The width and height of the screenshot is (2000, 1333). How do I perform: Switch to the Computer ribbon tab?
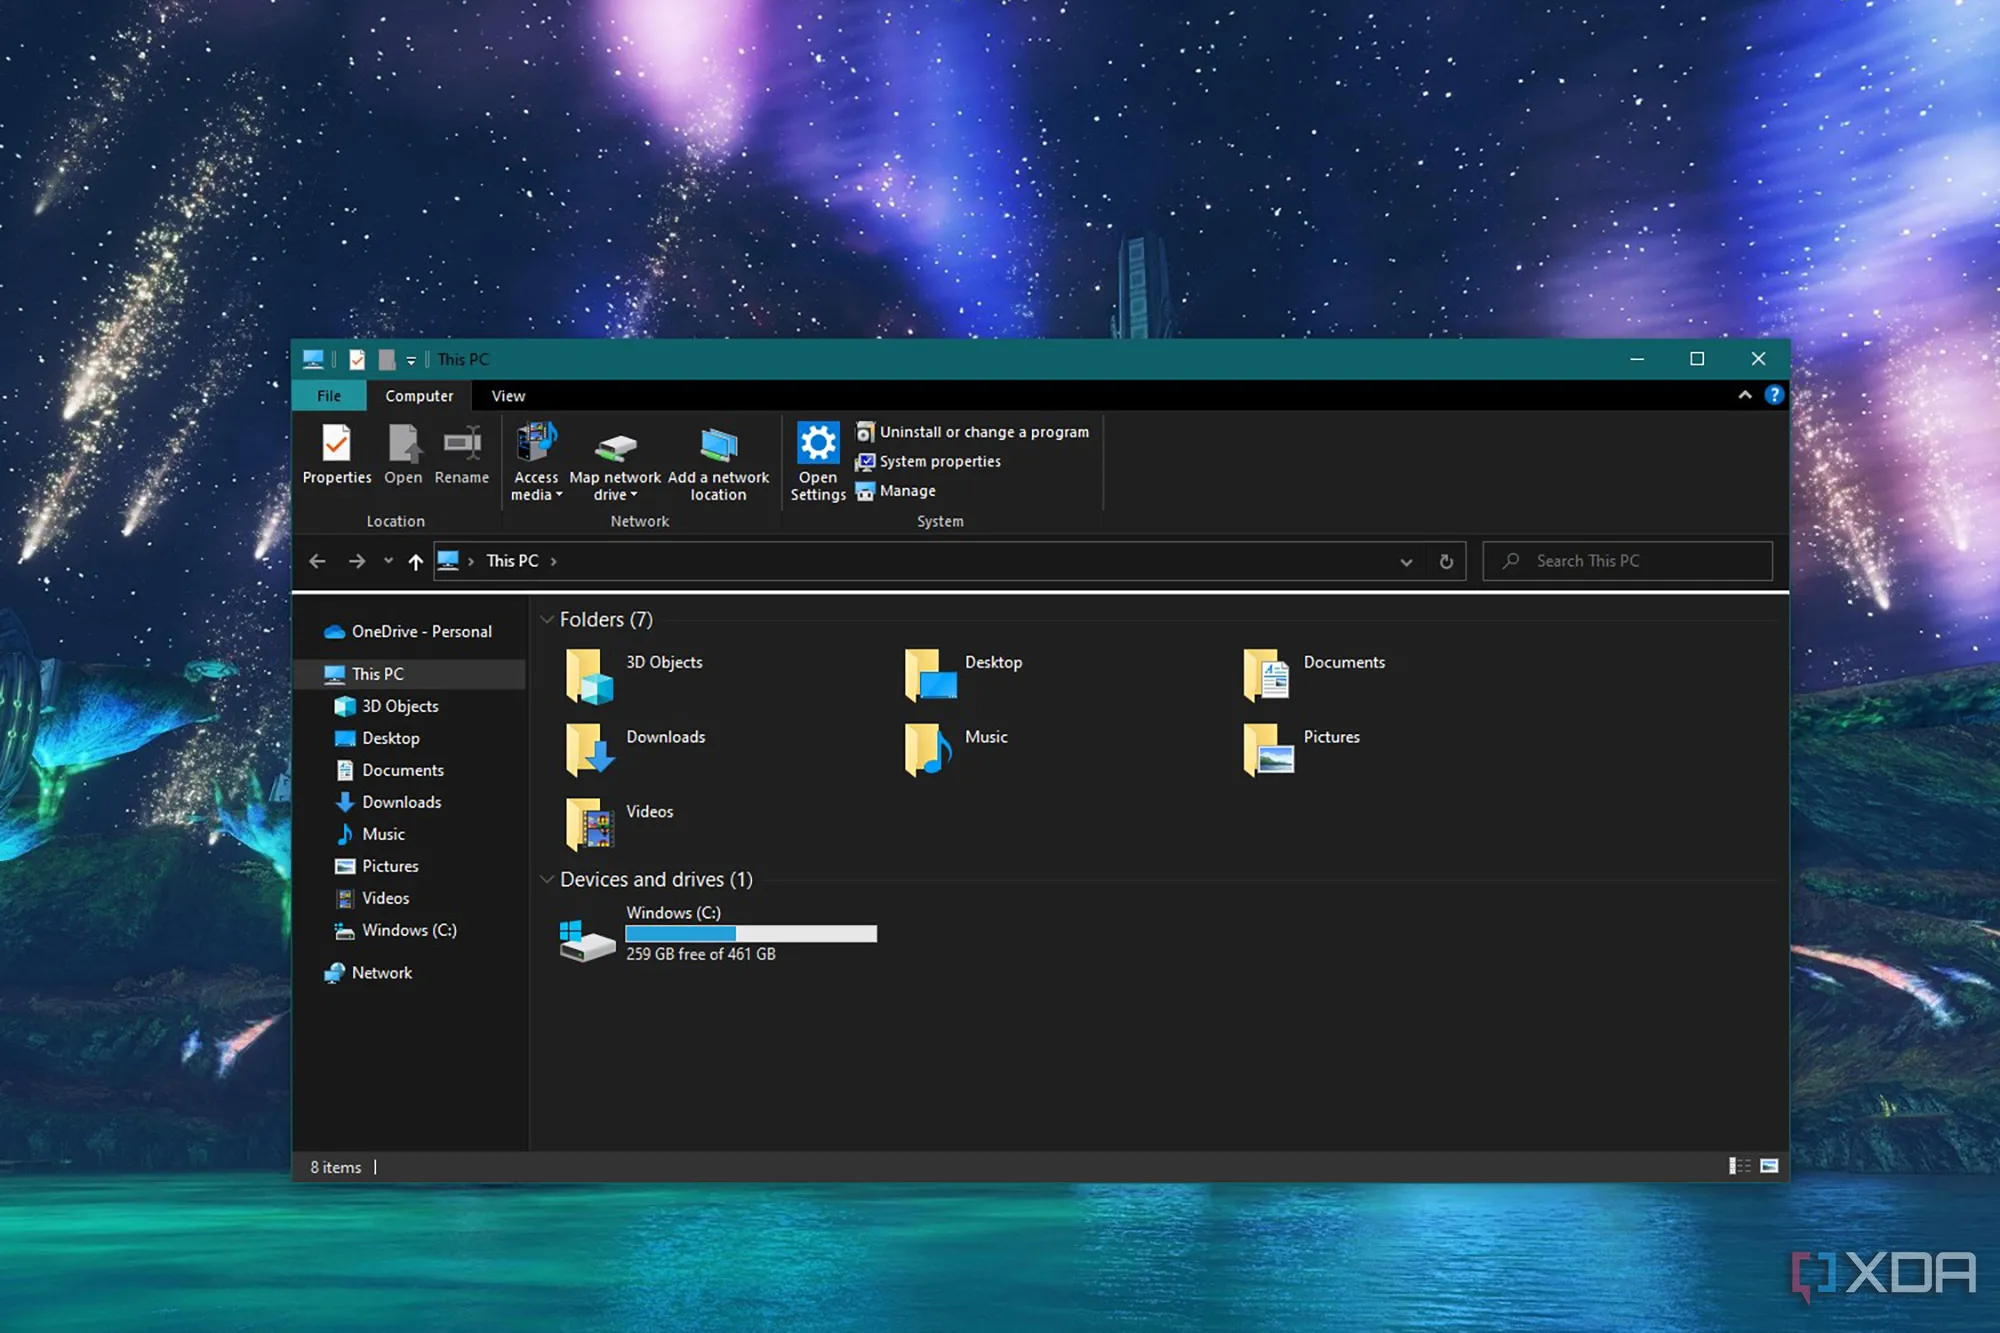click(x=419, y=396)
